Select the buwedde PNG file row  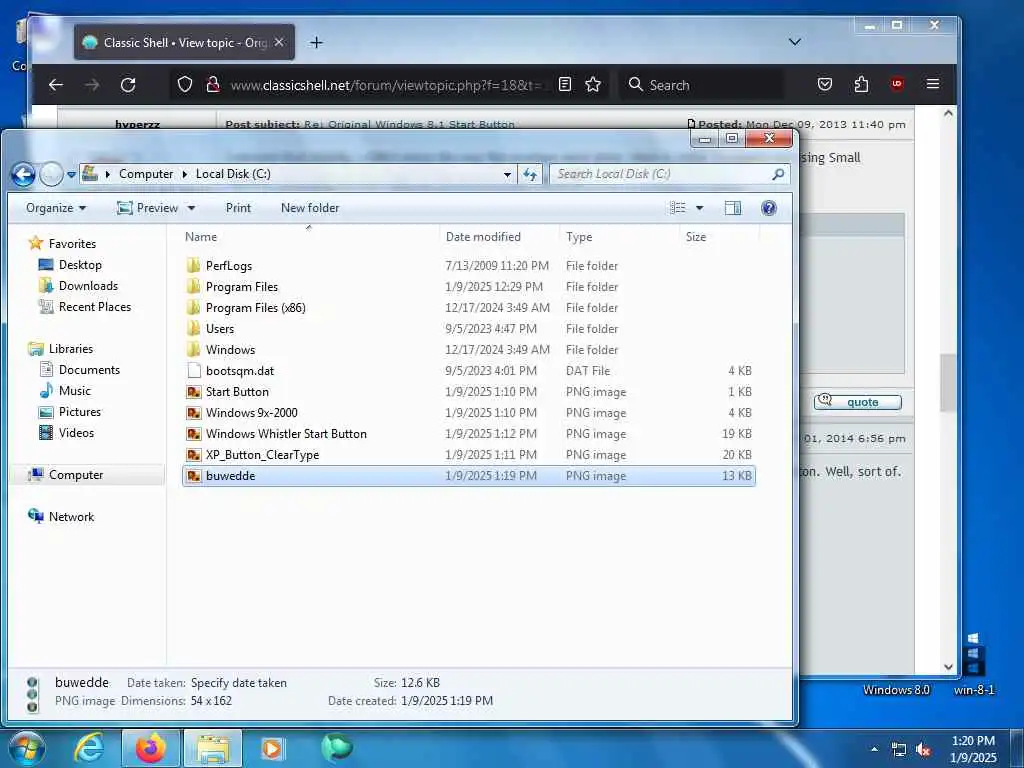pos(469,475)
